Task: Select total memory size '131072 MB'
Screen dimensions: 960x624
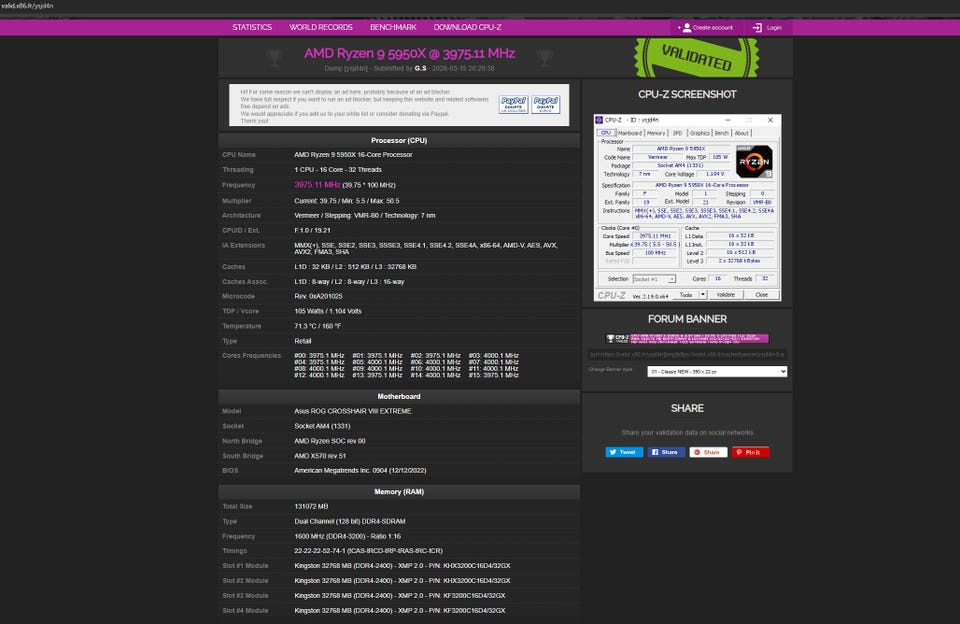Action: tap(311, 506)
